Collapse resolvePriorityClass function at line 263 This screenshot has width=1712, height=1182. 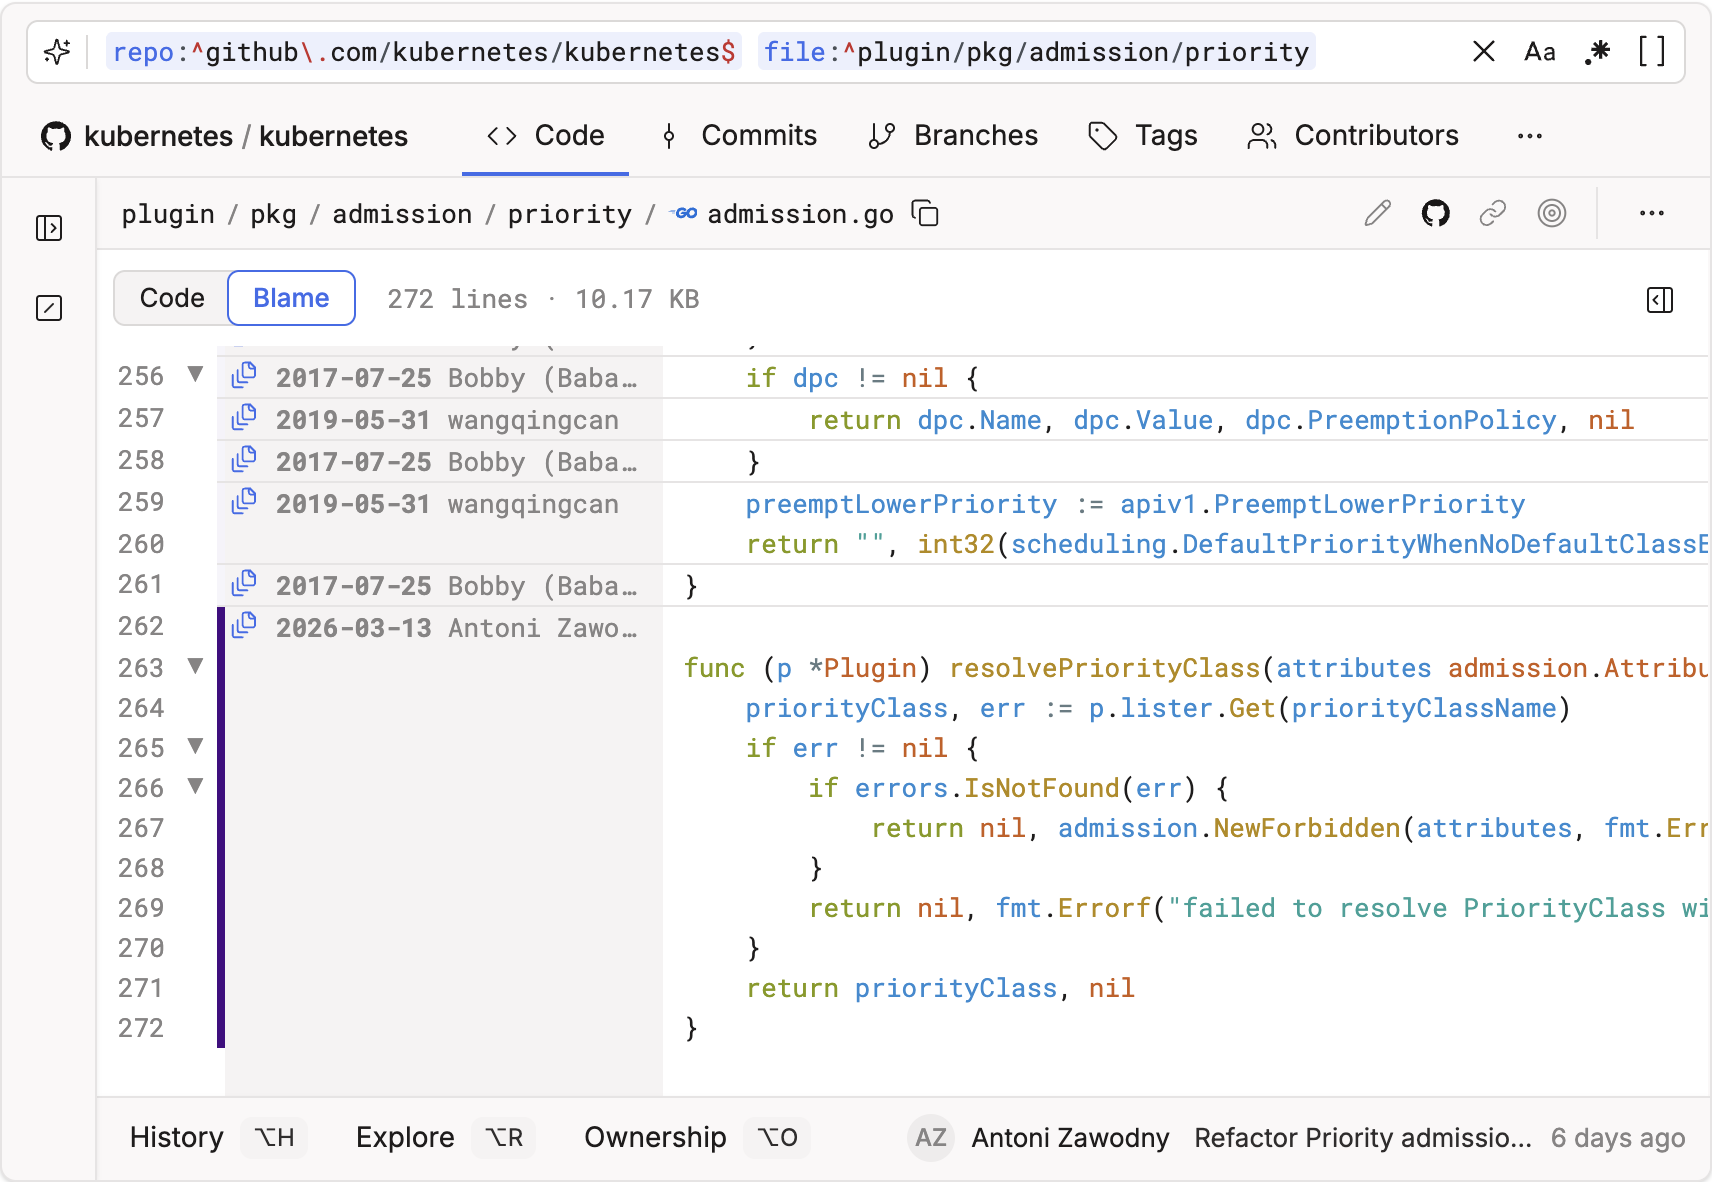[x=196, y=666]
